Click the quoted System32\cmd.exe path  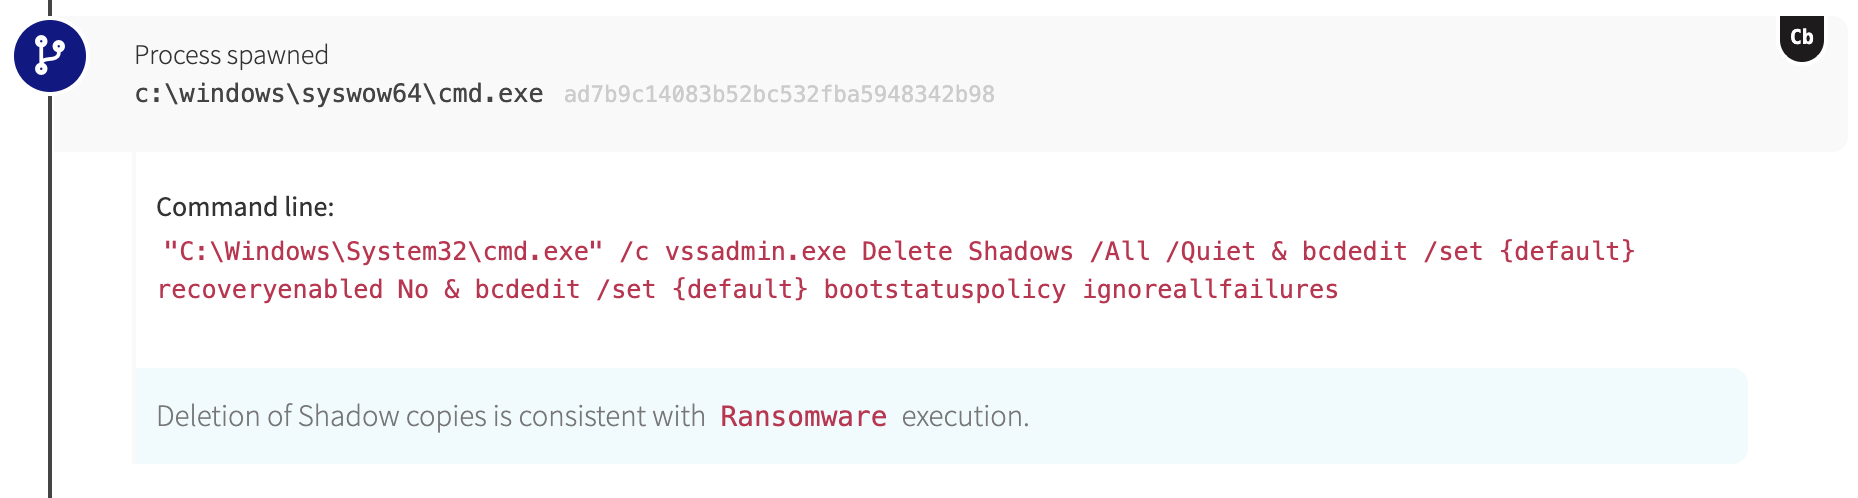pyautogui.click(x=383, y=251)
